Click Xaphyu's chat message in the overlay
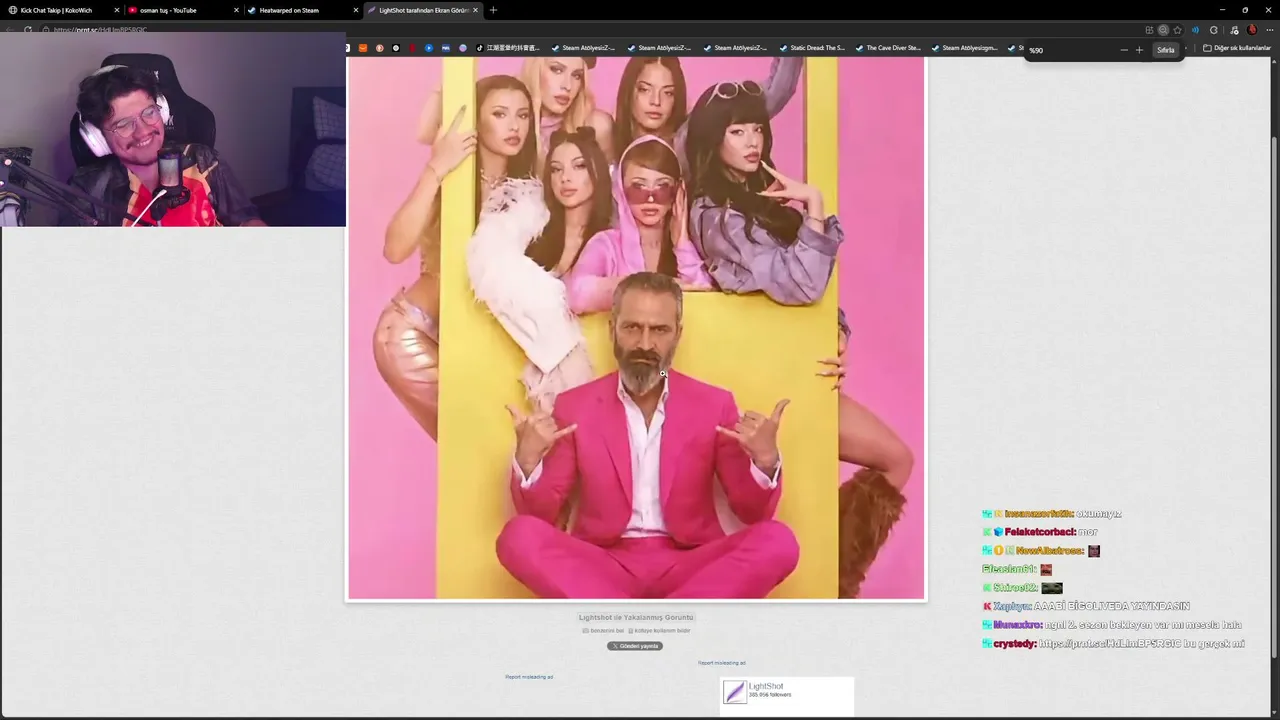Viewport: 1280px width, 720px height. coord(1087,606)
